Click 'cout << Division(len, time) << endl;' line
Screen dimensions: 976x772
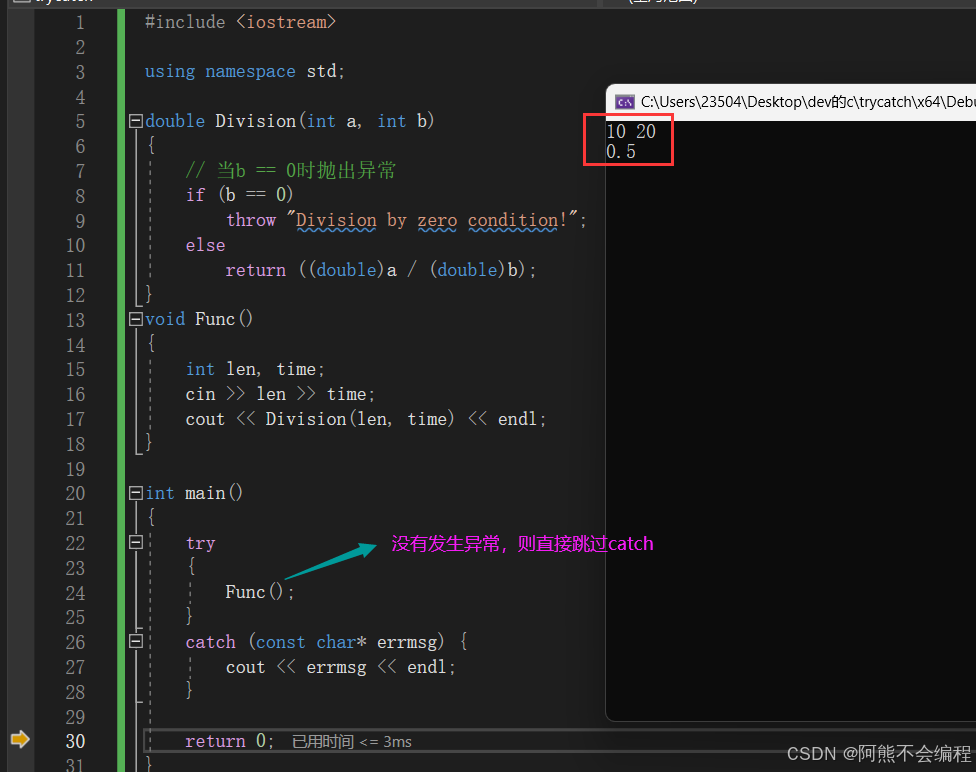coord(366,419)
